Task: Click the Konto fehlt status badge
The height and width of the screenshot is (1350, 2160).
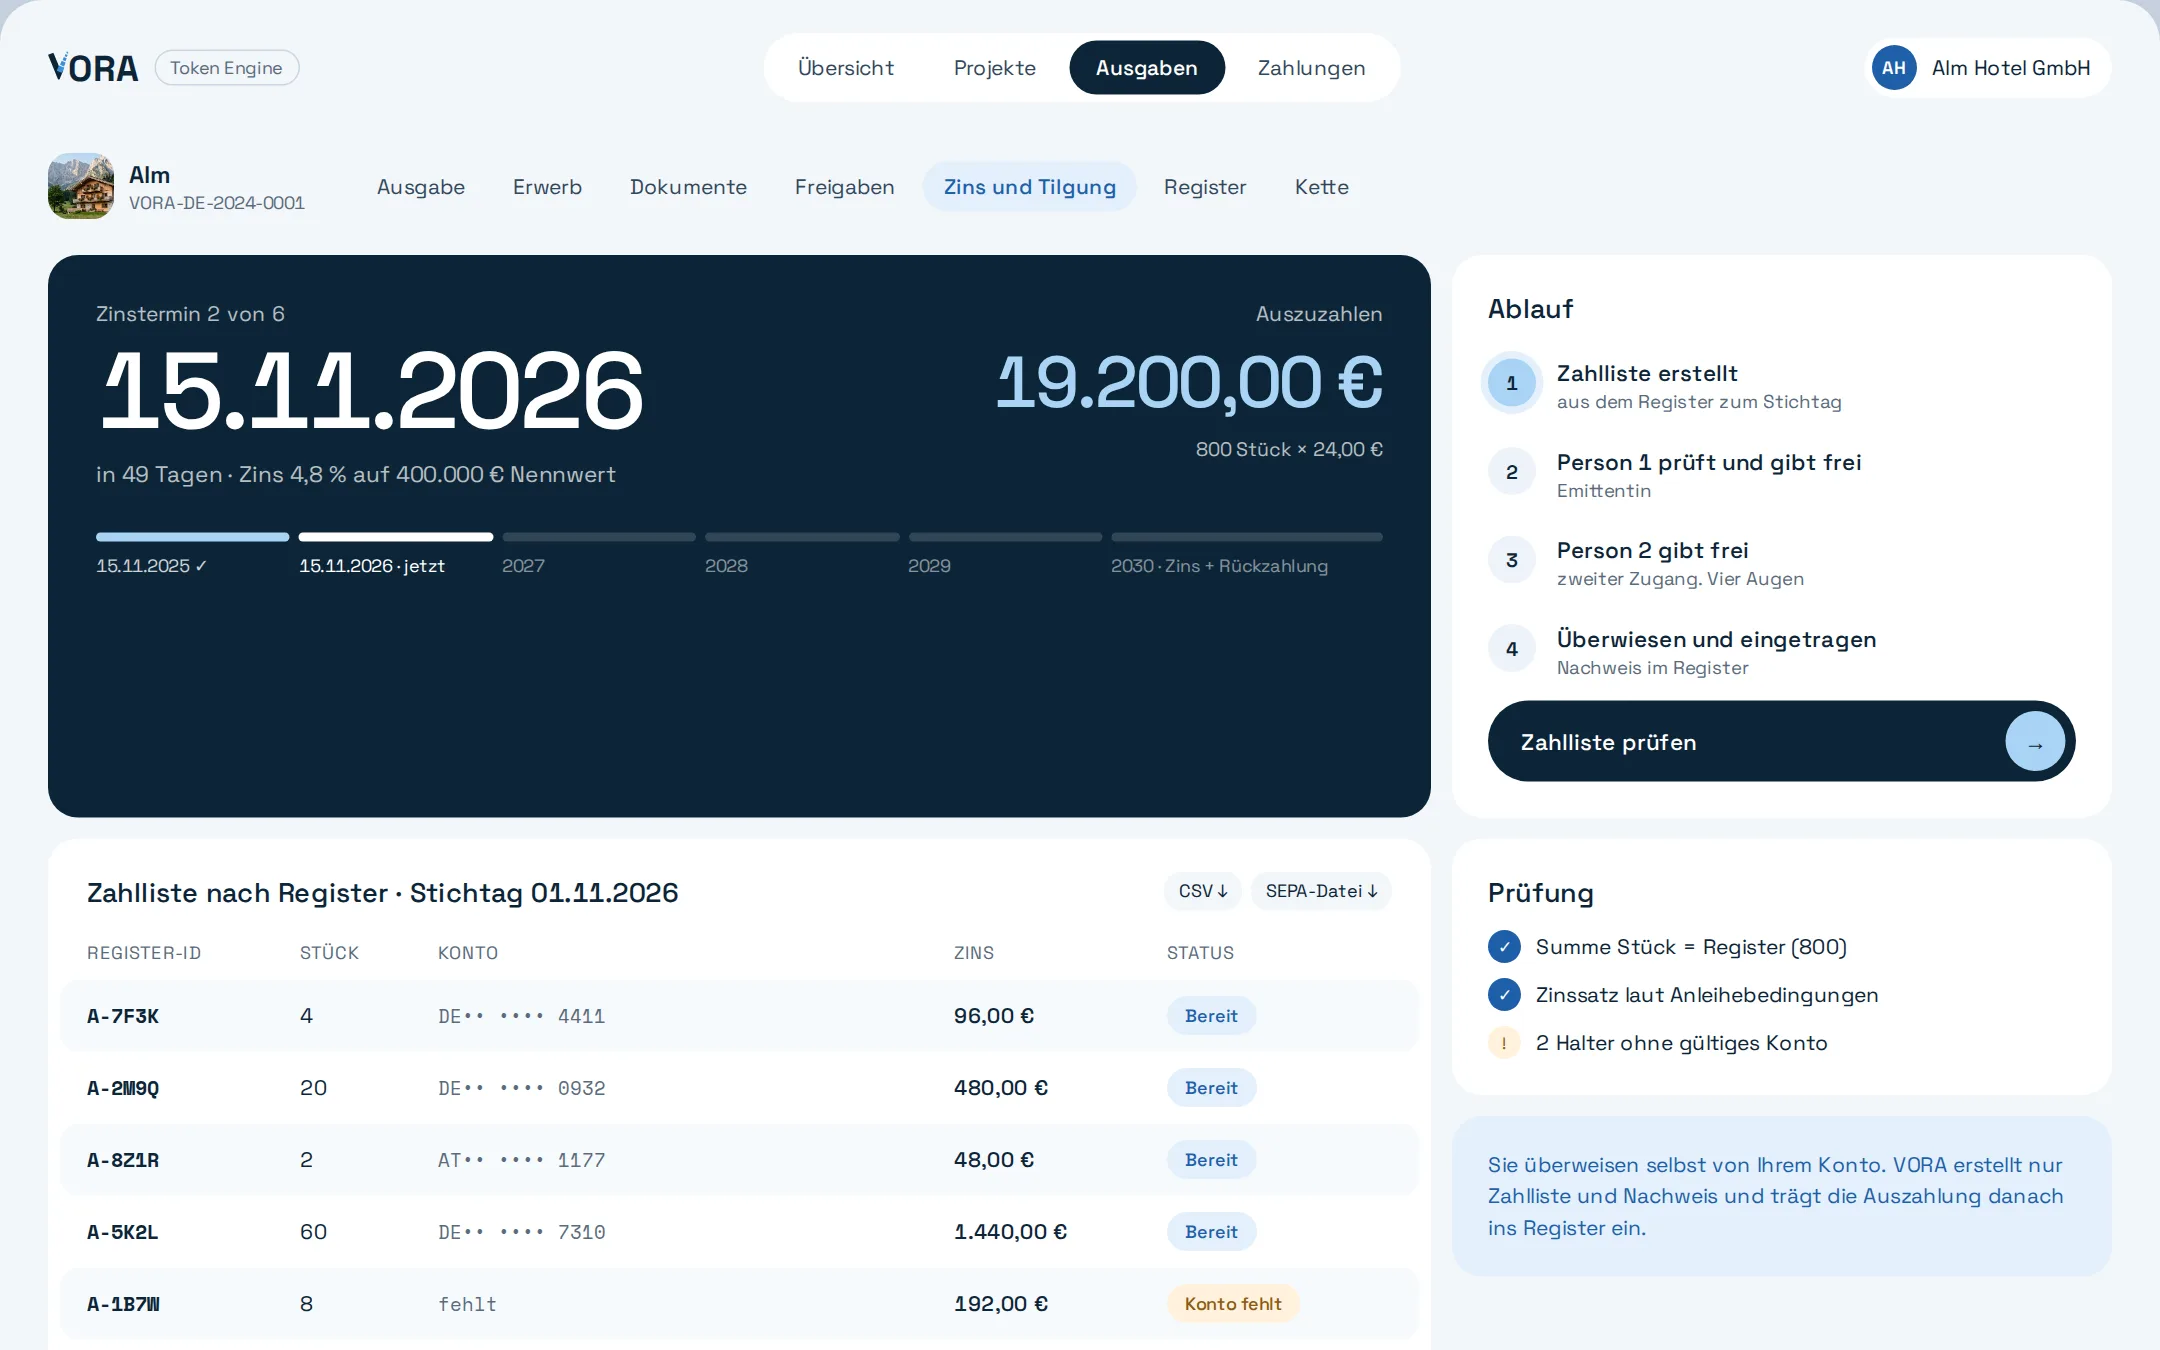Action: click(x=1233, y=1304)
